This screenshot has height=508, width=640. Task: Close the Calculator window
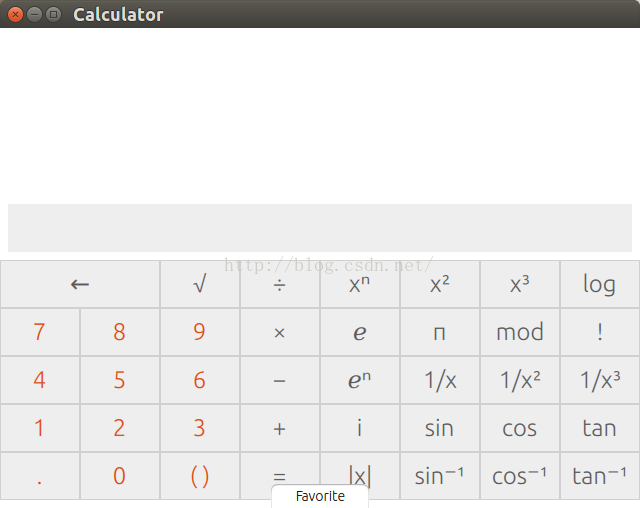pos(16,15)
